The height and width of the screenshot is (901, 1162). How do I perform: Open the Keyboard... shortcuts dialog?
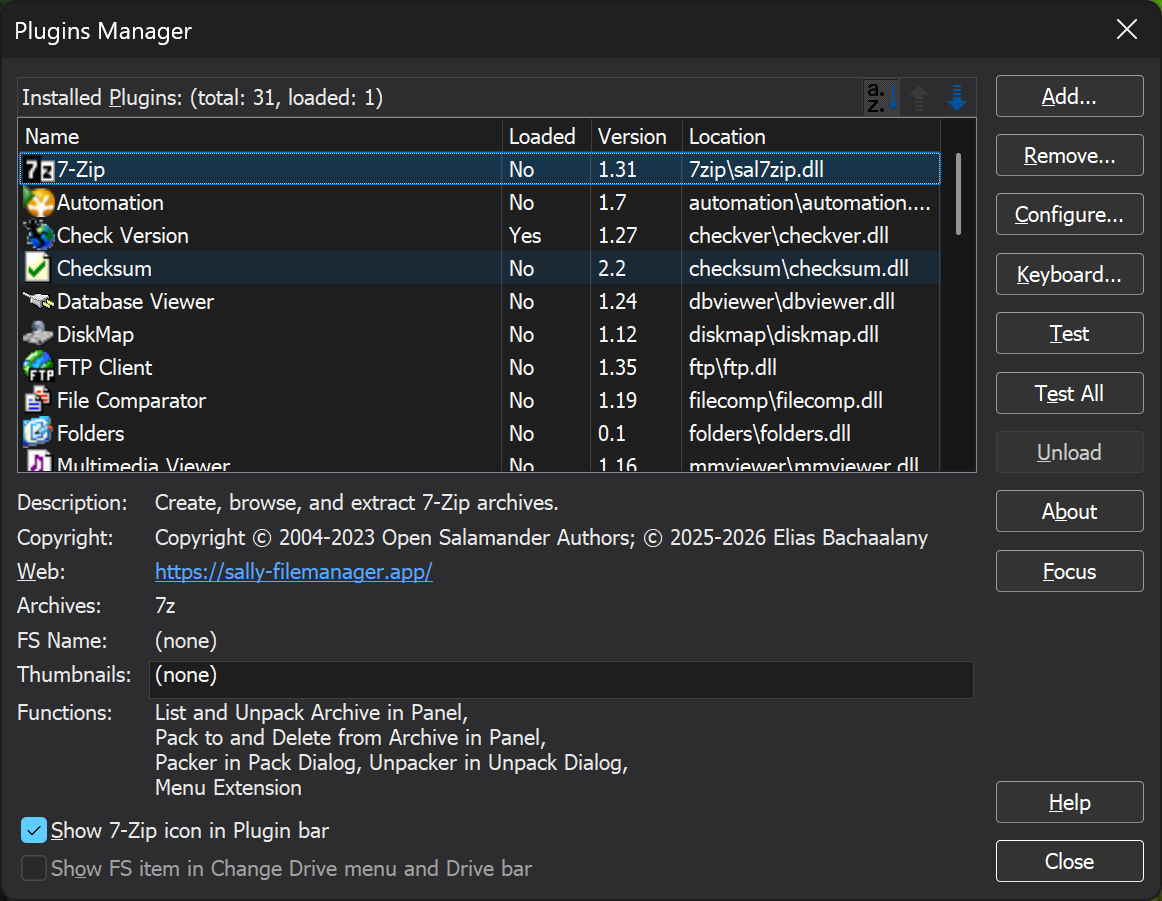1069,275
